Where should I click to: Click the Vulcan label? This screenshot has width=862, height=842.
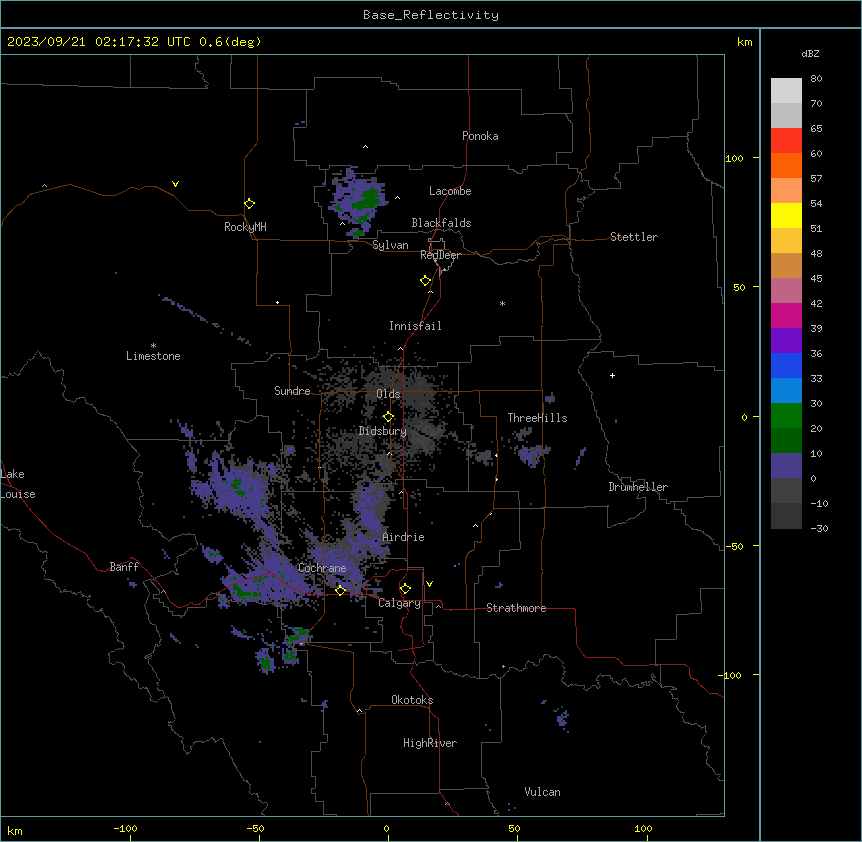[543, 792]
